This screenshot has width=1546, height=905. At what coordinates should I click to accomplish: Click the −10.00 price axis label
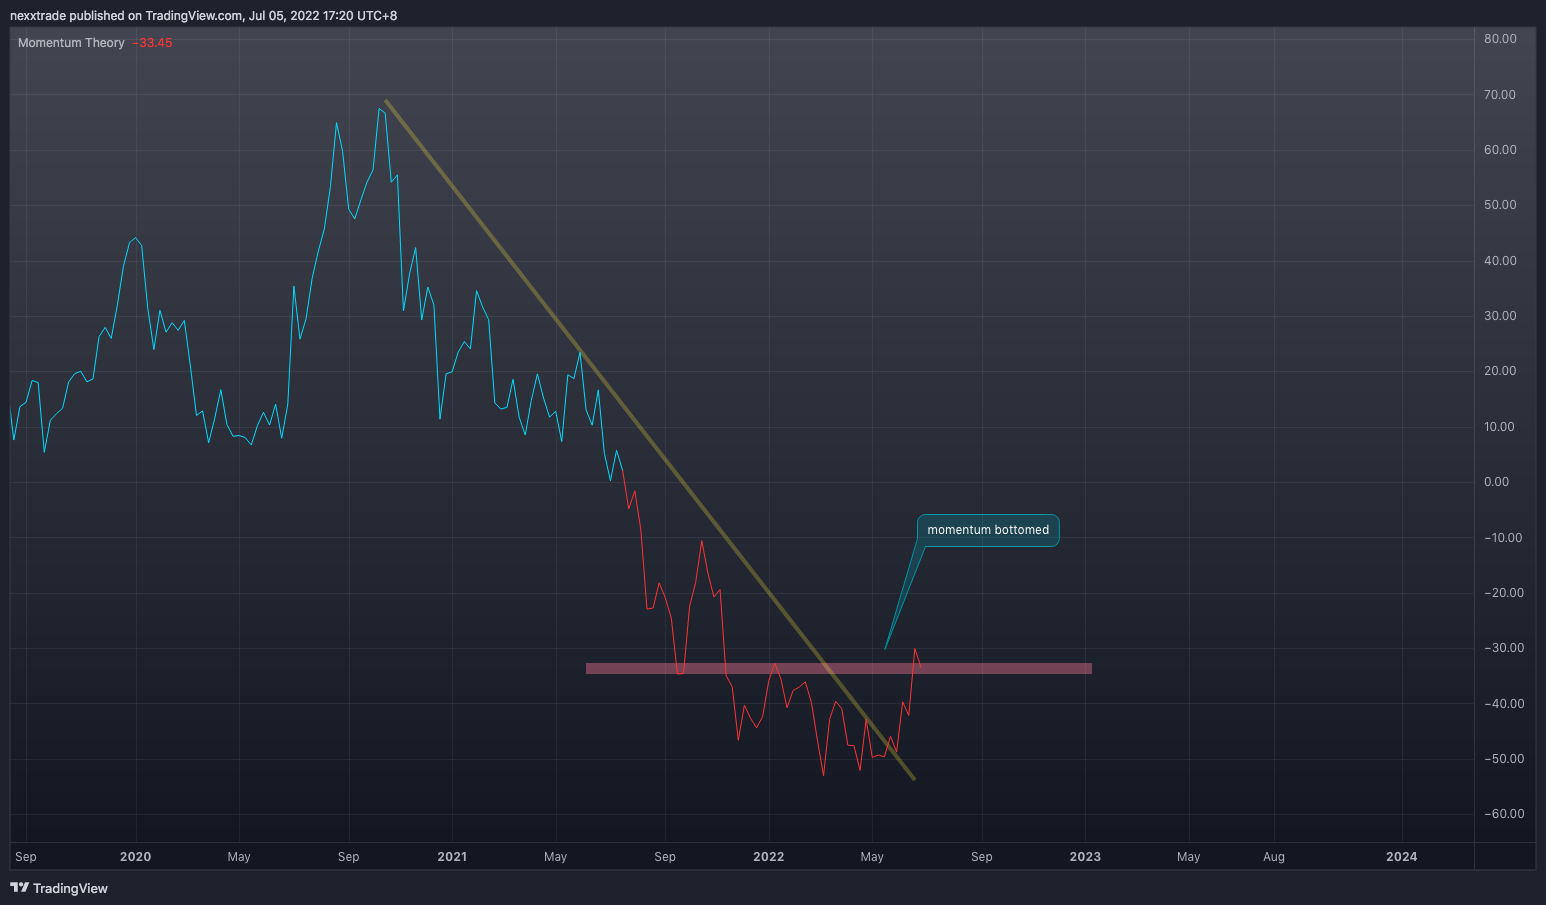pos(1504,538)
